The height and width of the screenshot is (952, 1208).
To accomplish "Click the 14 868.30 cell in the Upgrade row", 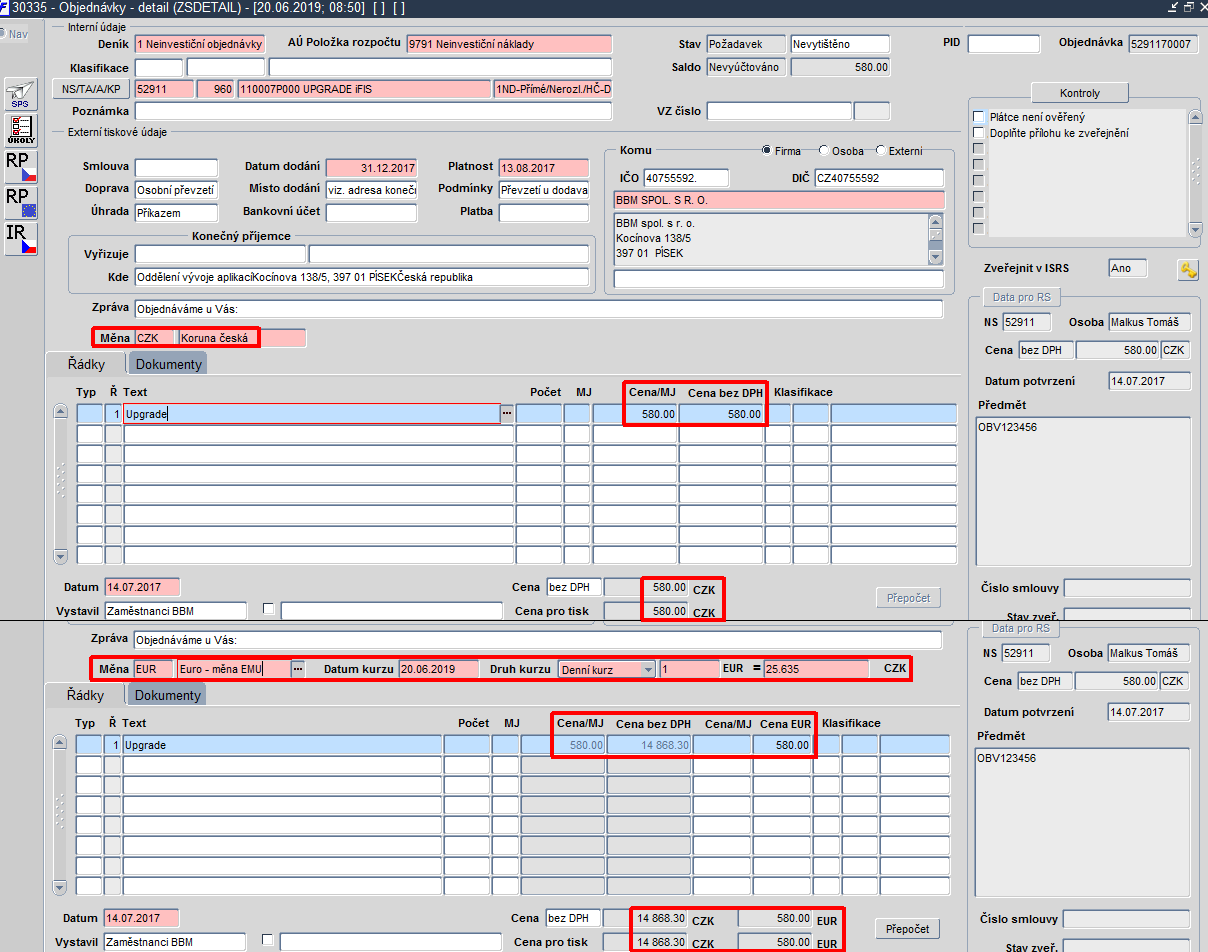I will tap(649, 745).
